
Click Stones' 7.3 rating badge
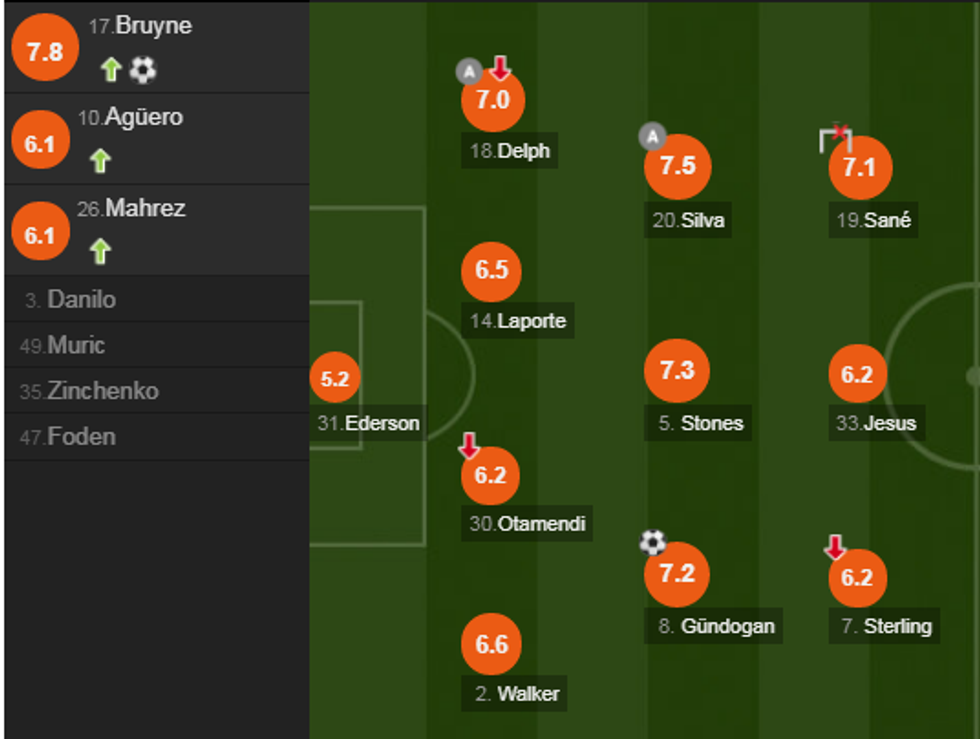coord(679,371)
